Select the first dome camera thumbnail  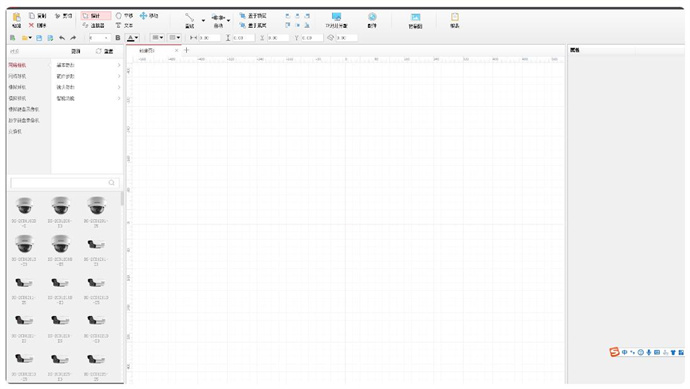24,206
